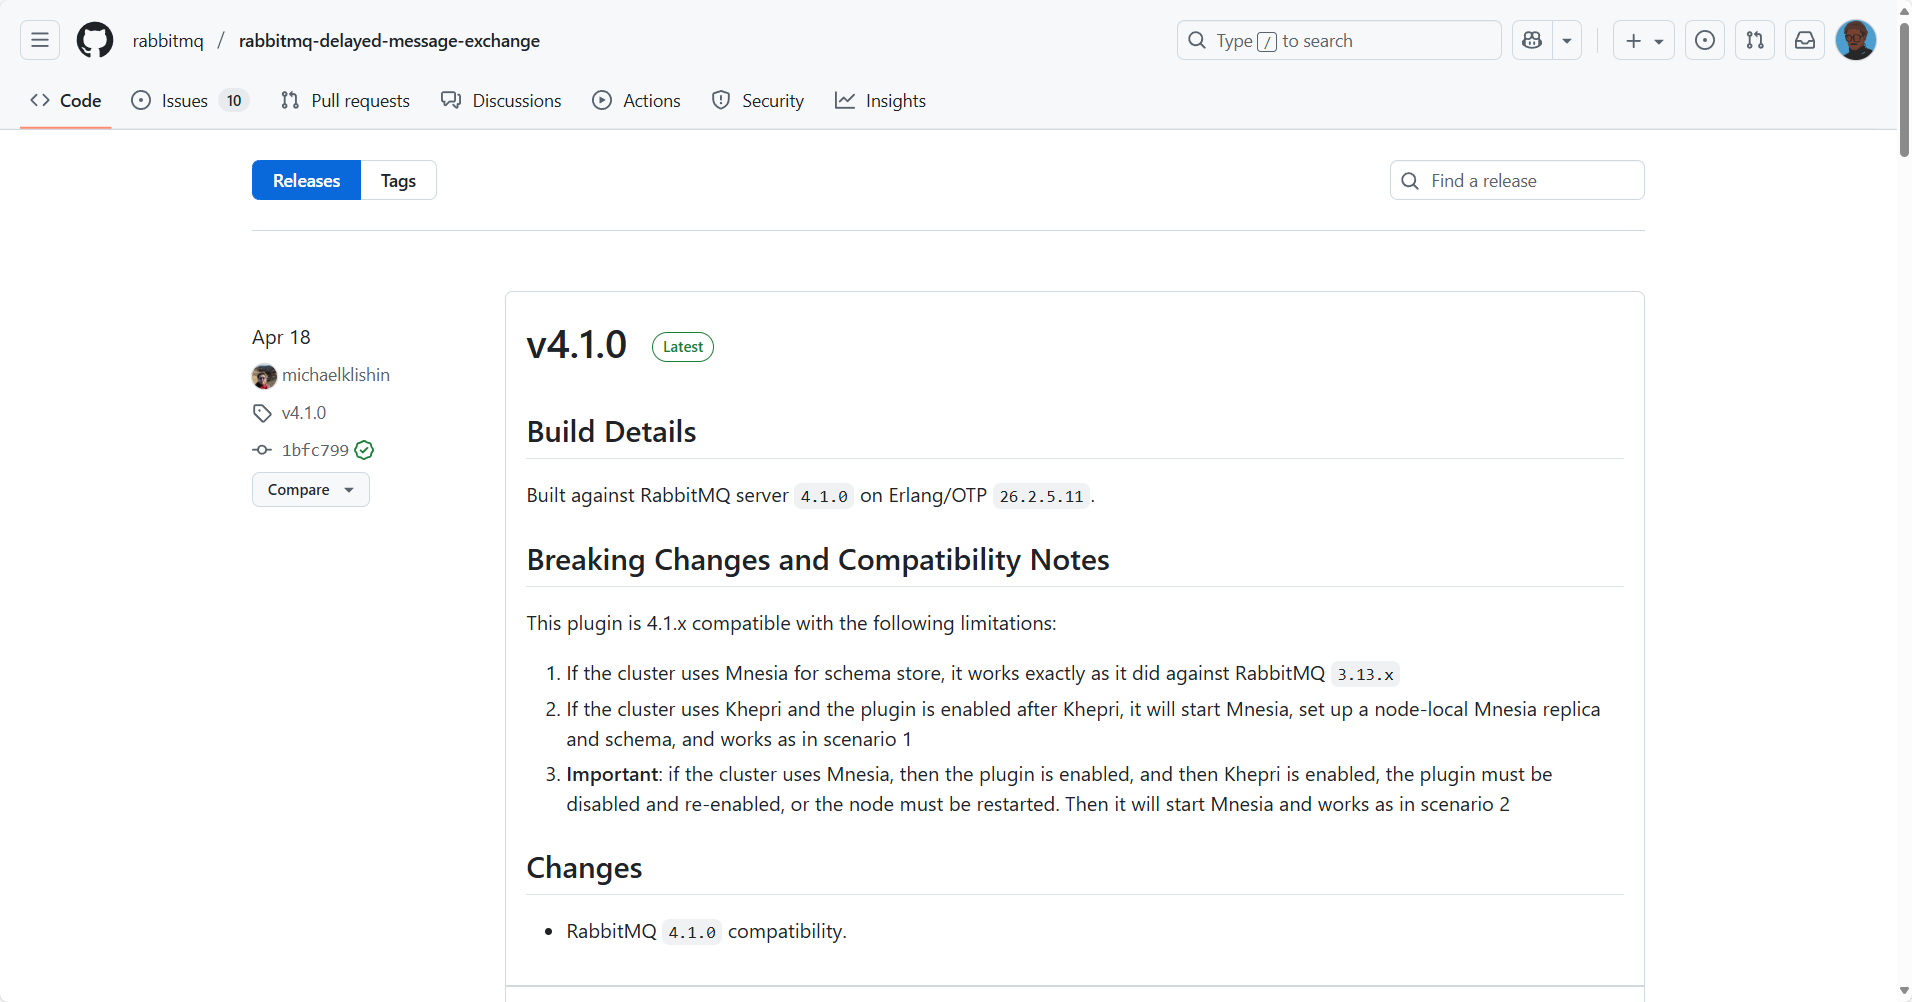Viewport: 1912px width, 1002px height.
Task: Open the v4.1.0 tag link
Action: (304, 413)
